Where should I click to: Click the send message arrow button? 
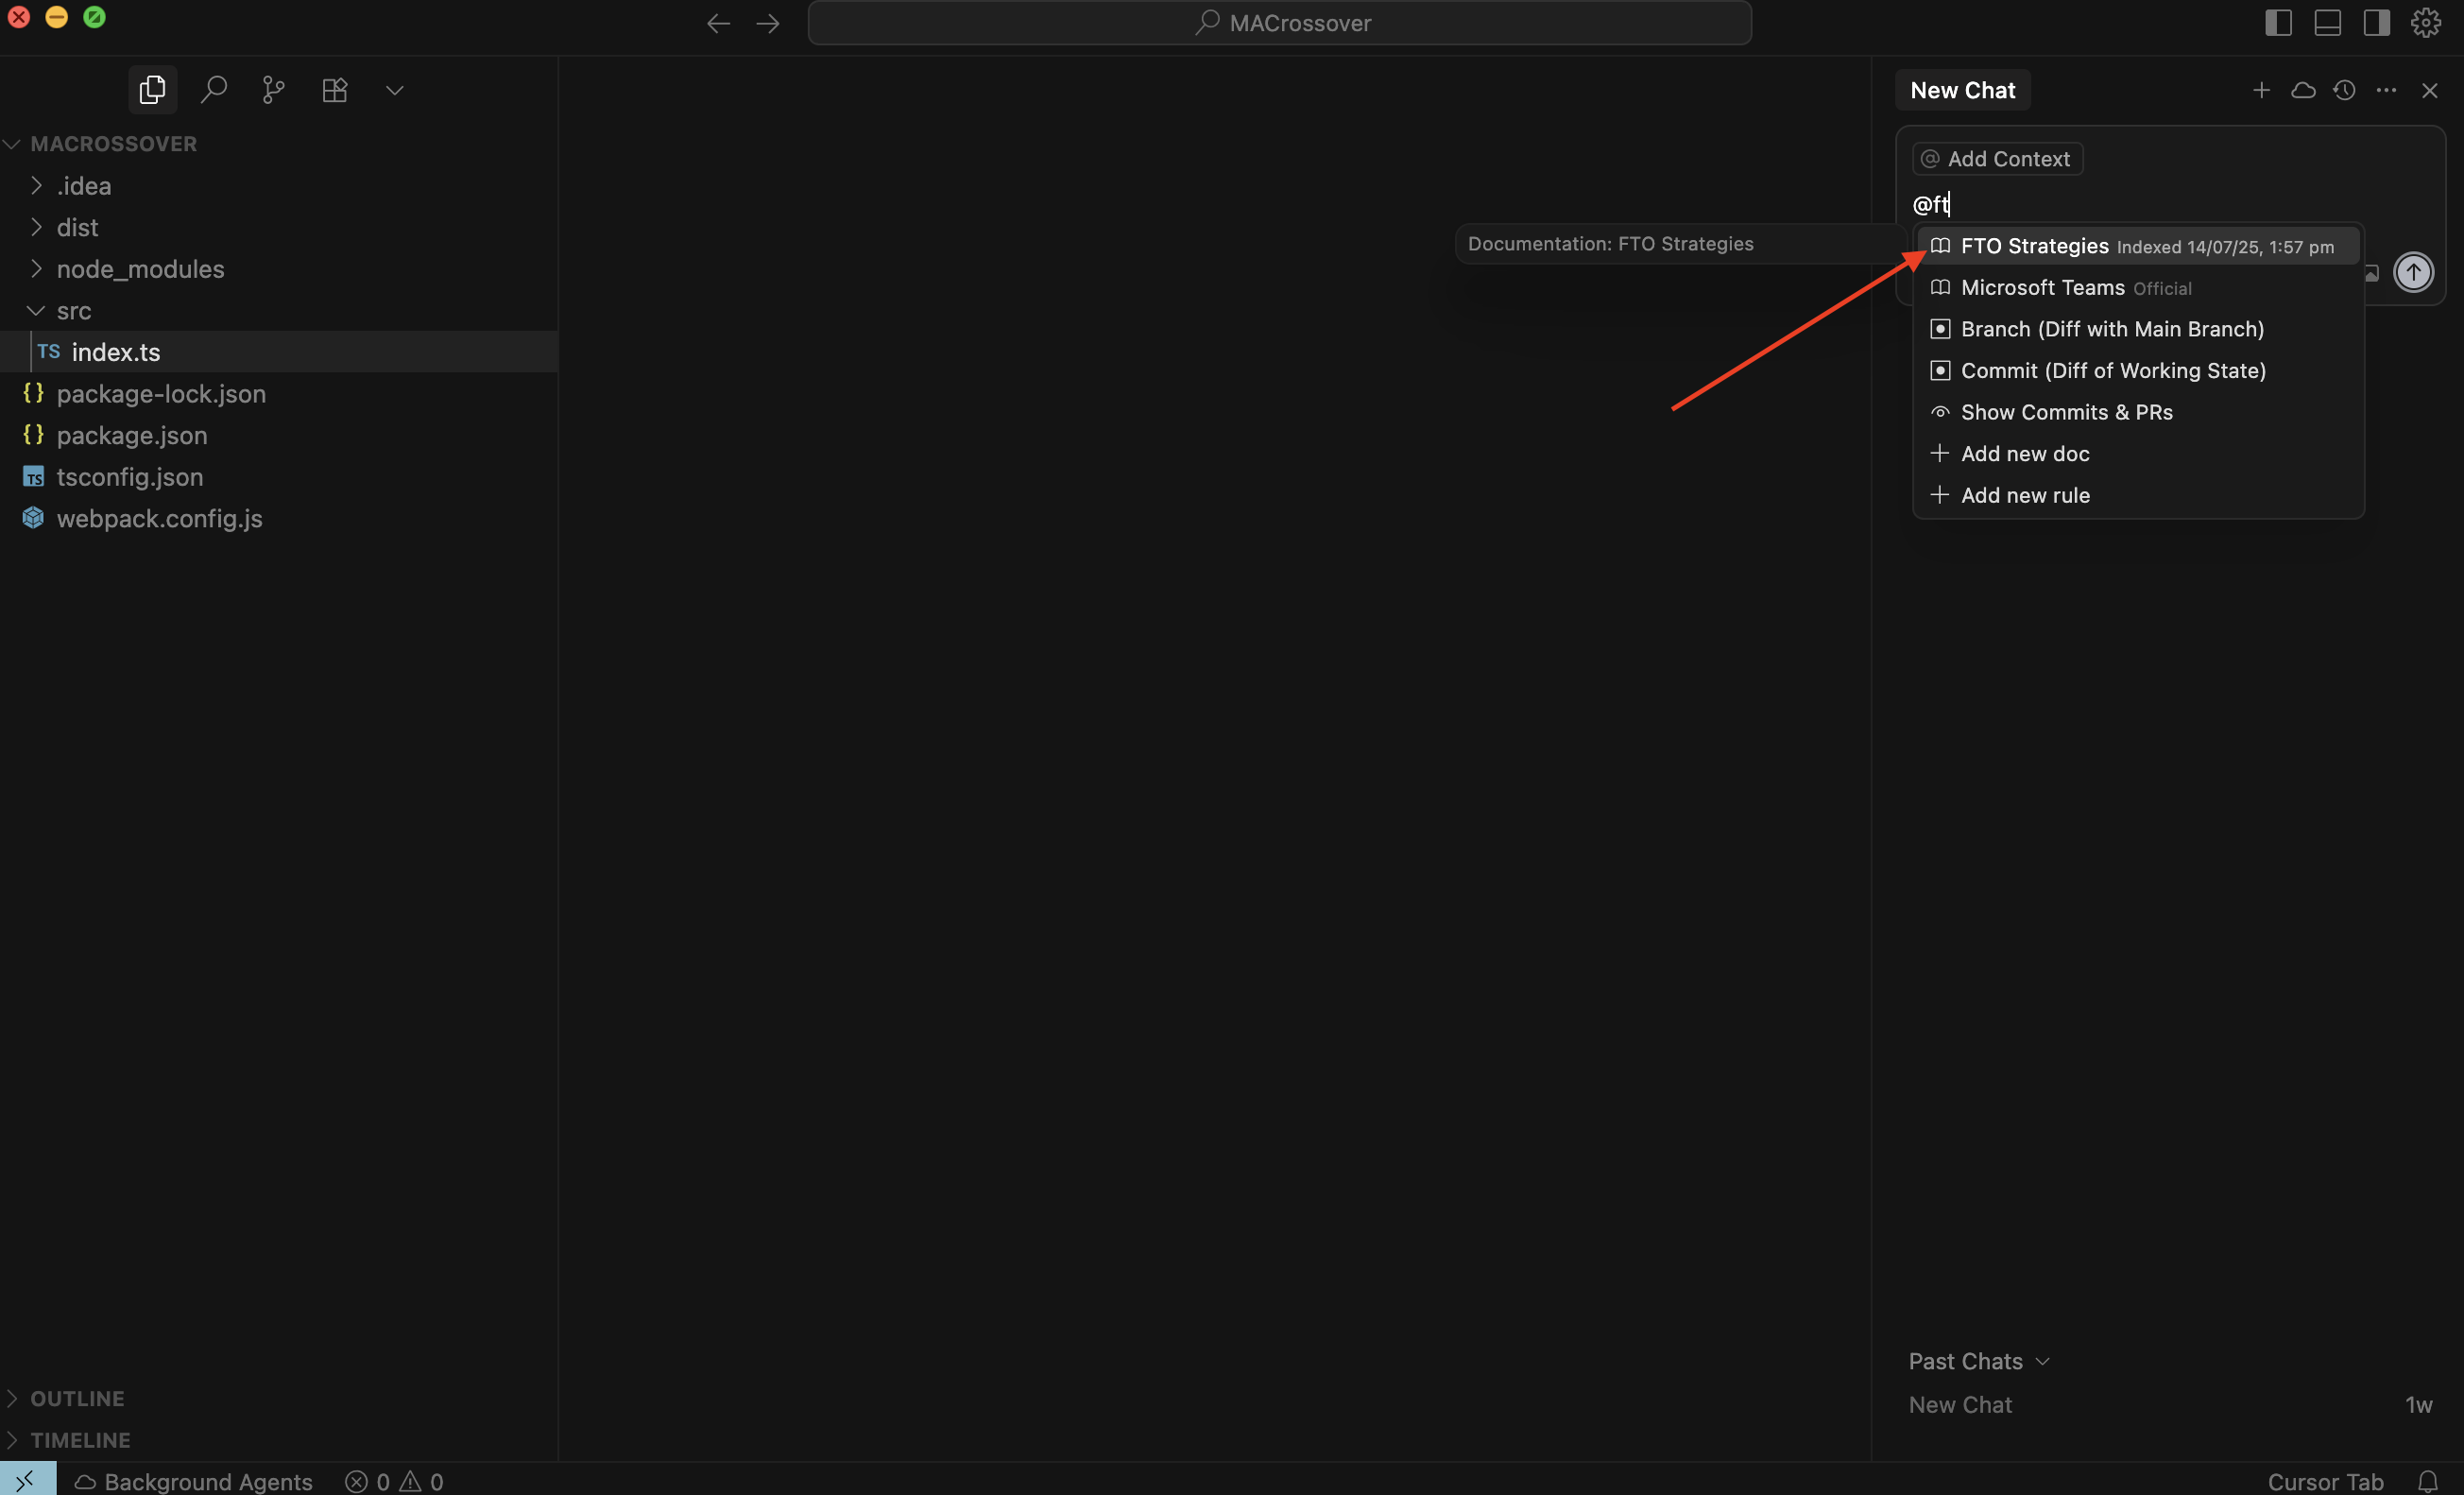click(2412, 272)
